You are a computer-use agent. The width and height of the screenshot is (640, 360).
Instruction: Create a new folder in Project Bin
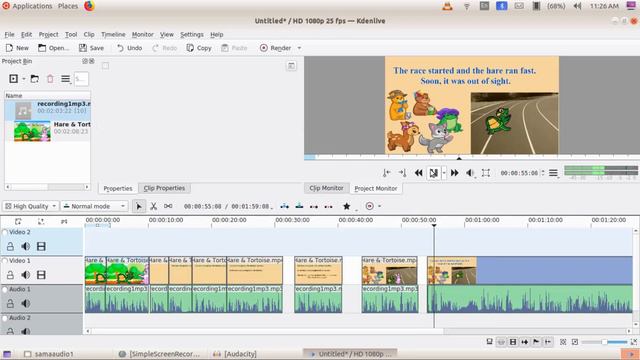35,79
